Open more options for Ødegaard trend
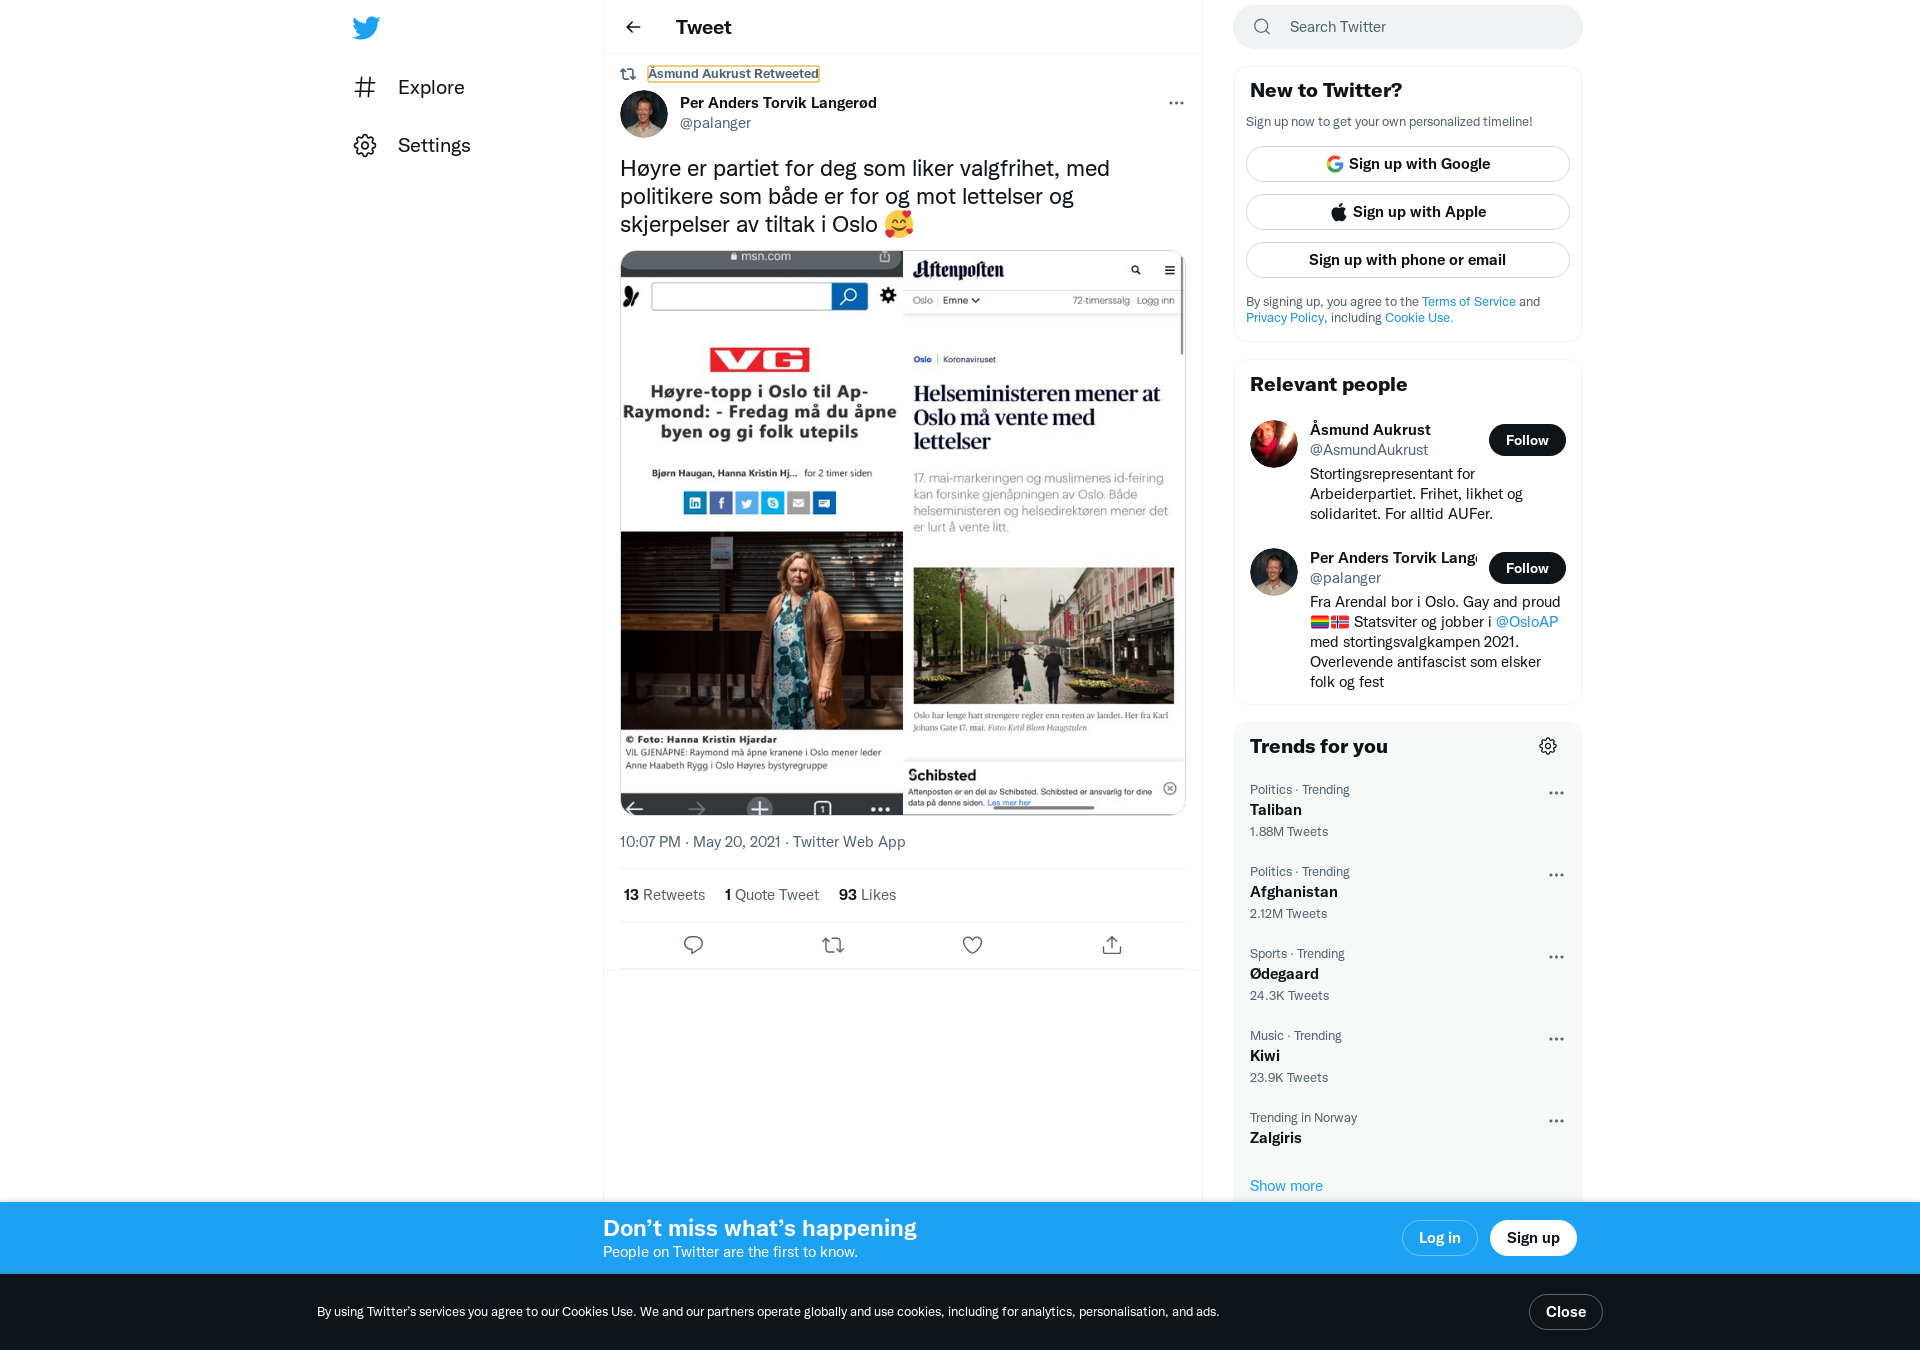The image size is (1920, 1350). [x=1556, y=957]
